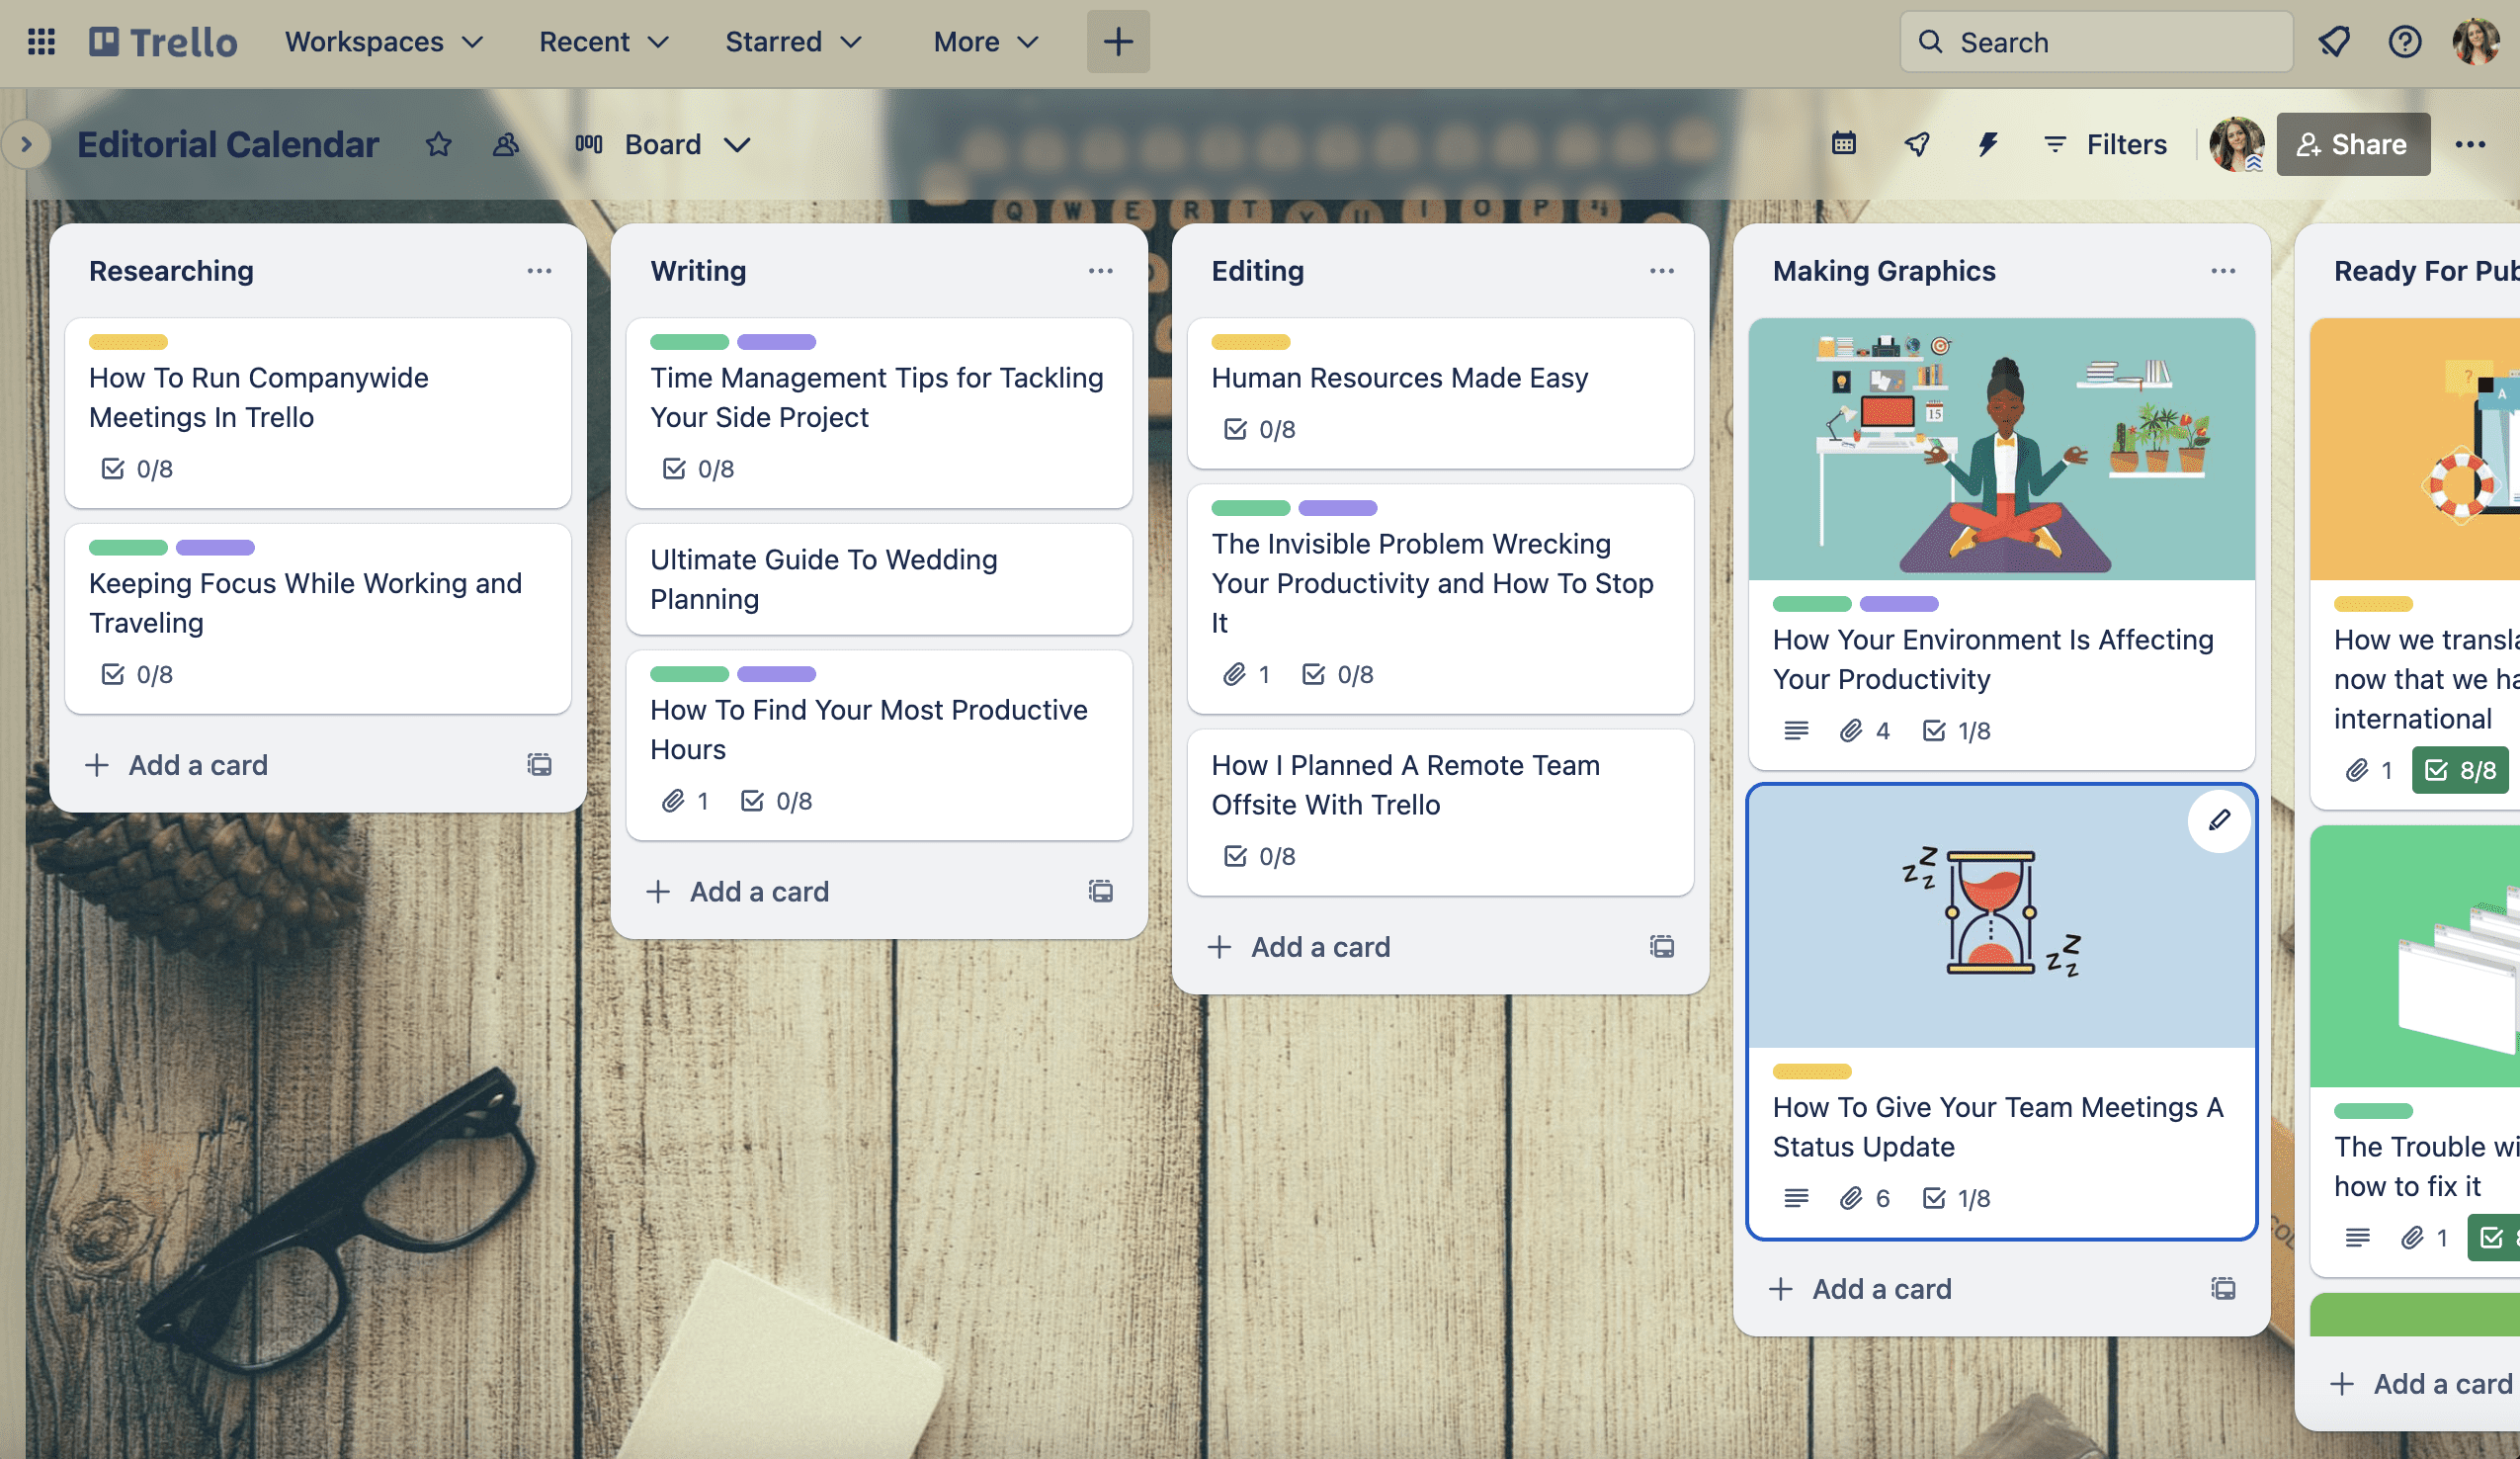Open the app switcher grid icon

point(41,42)
